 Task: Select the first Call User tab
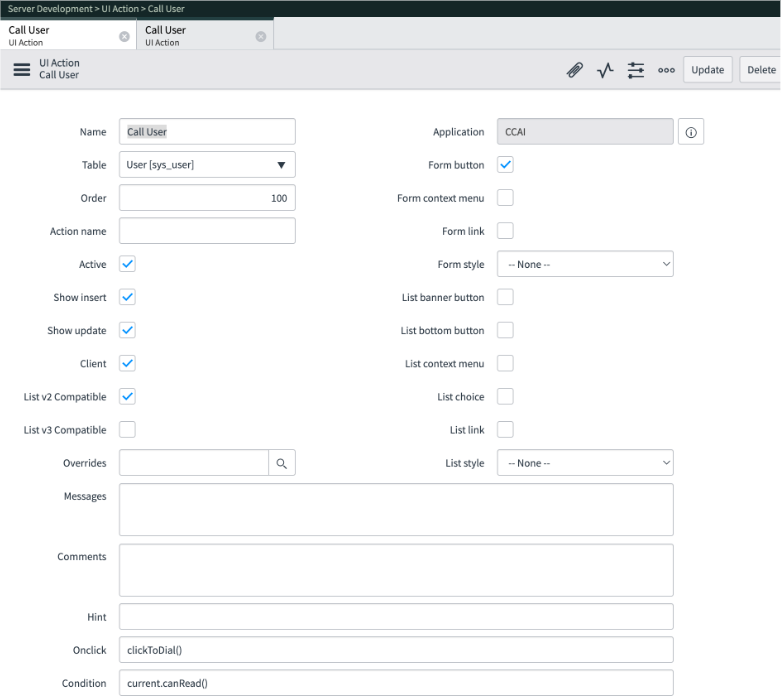(x=55, y=35)
